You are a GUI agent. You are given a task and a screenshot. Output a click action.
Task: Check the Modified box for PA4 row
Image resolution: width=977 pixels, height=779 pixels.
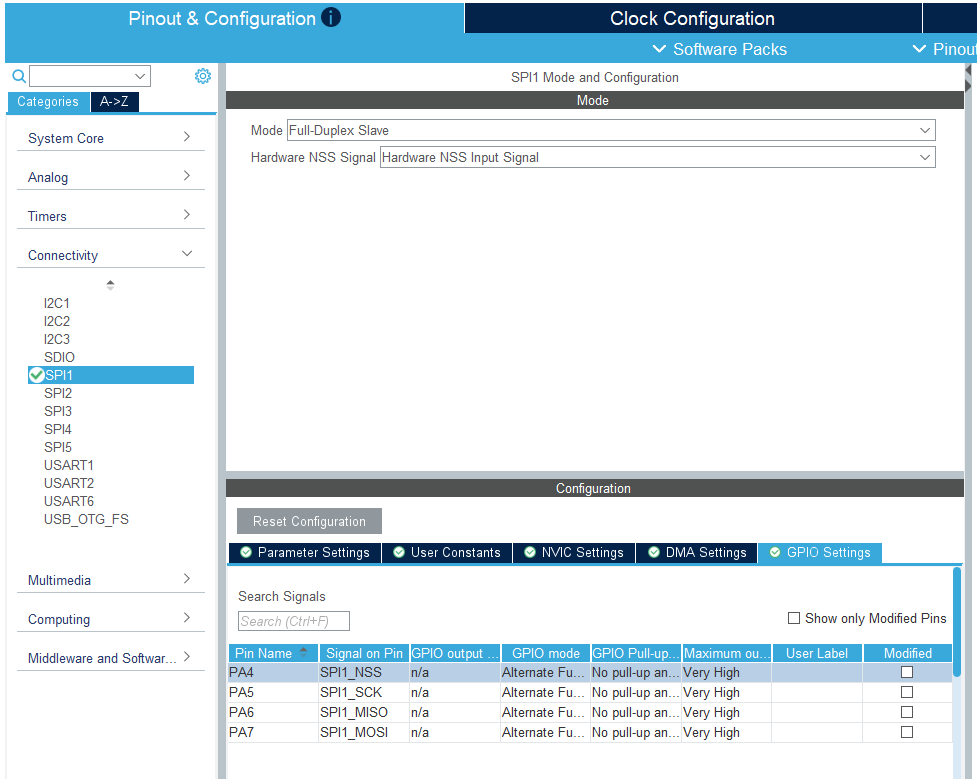(x=907, y=672)
